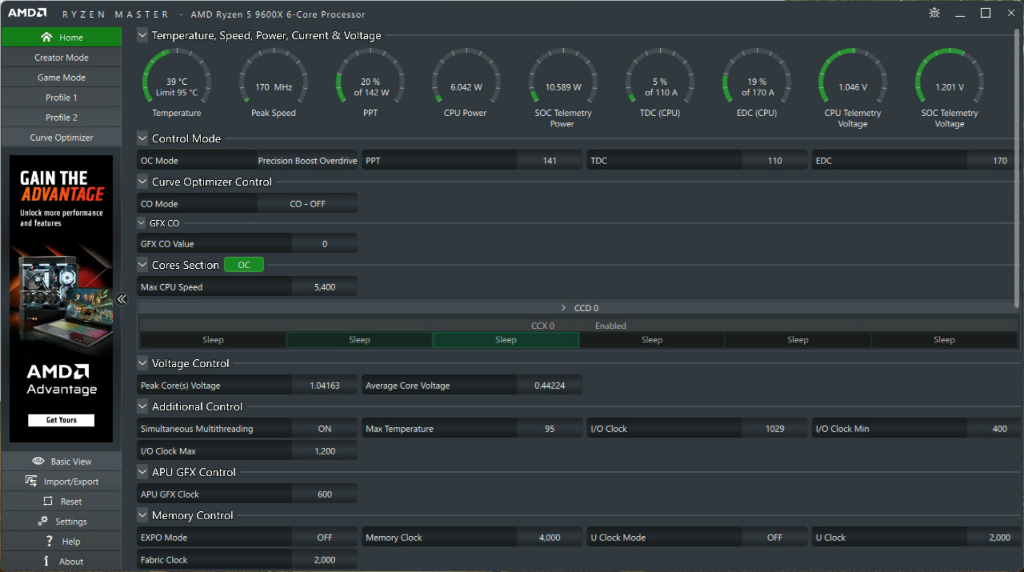Click the TDC value 110
1024x572 pixels.
[775, 161]
